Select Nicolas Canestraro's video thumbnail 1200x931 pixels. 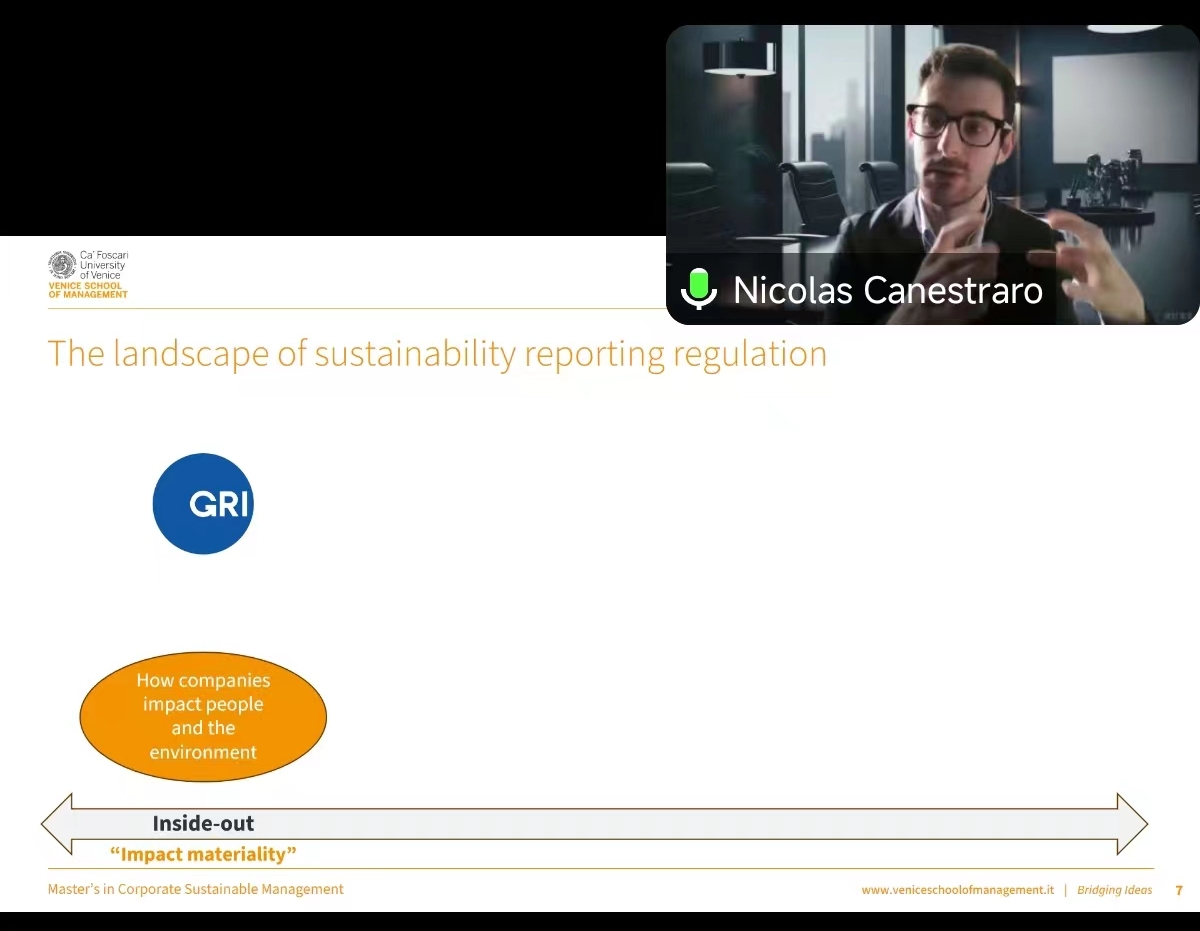coord(932,174)
